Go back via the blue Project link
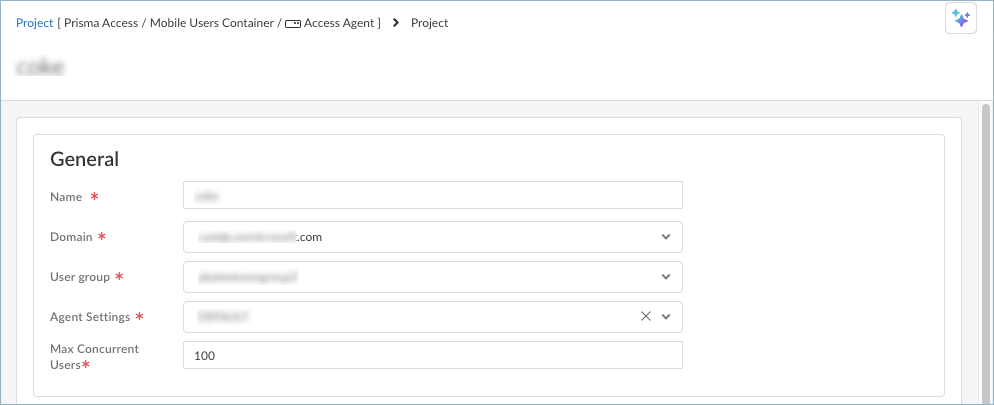Image resolution: width=994 pixels, height=405 pixels. point(34,23)
